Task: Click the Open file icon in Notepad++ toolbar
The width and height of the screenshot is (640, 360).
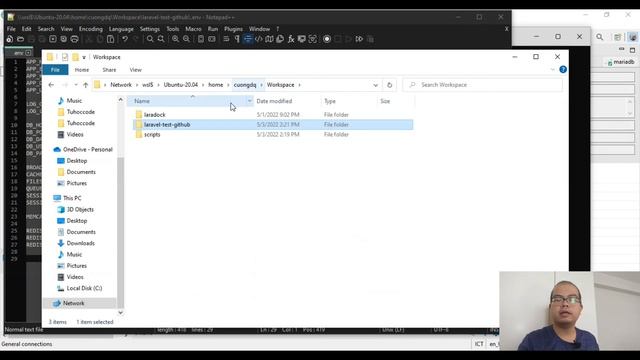Action: pos(20,39)
